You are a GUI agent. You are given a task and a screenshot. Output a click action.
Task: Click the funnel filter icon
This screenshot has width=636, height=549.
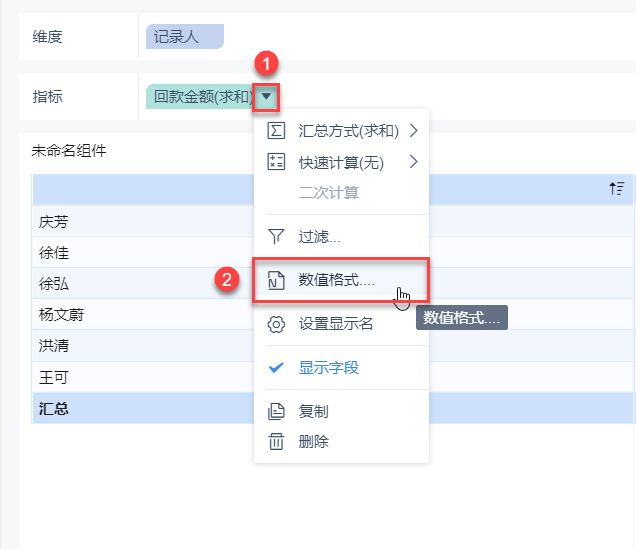pyautogui.click(x=277, y=237)
